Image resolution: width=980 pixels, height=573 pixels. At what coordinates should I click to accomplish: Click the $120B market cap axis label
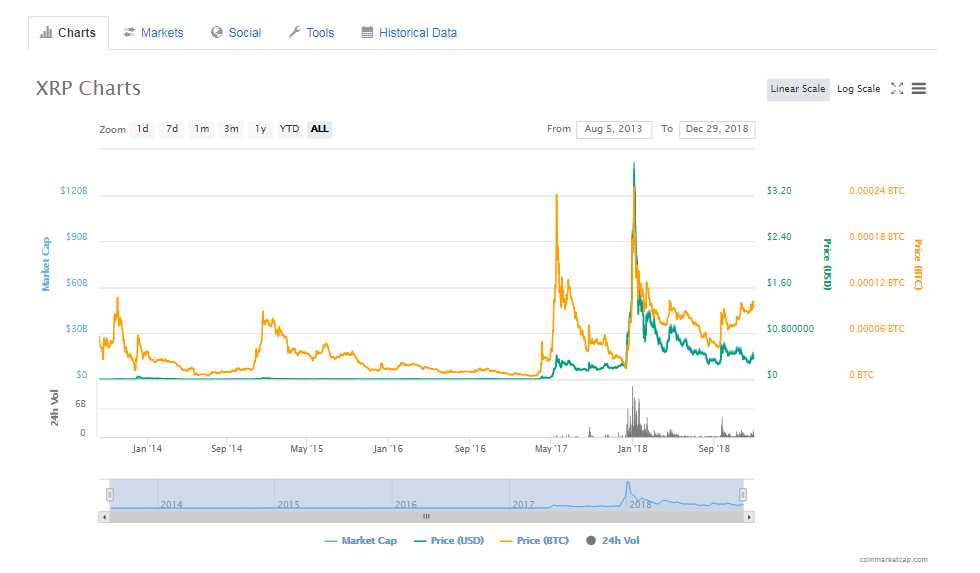click(x=74, y=191)
